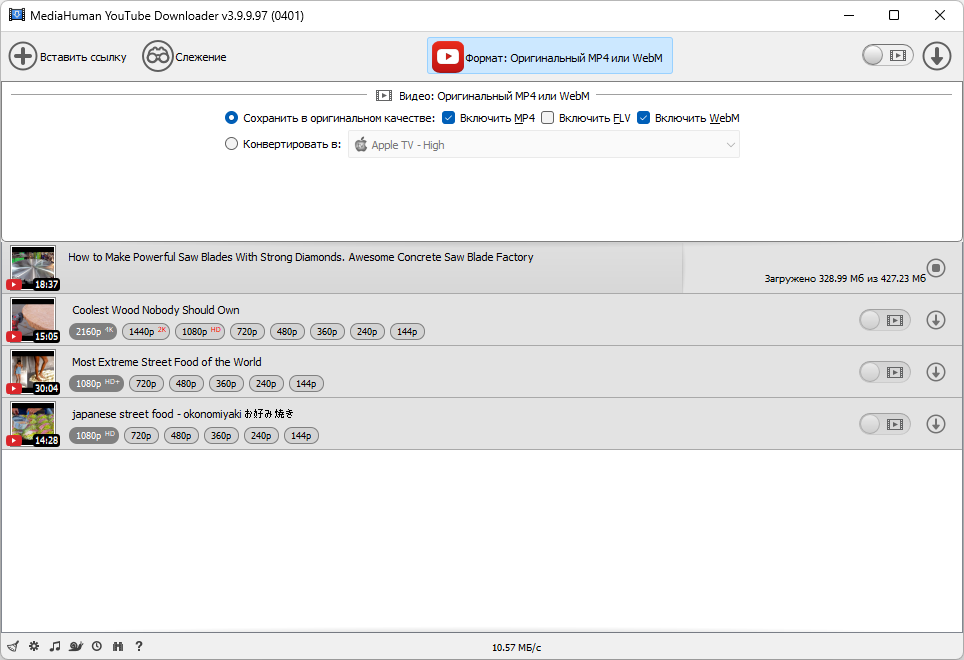Screen dimensions: 964x660
Task: Click binoculars icon in bottom status bar
Action: click(x=118, y=646)
